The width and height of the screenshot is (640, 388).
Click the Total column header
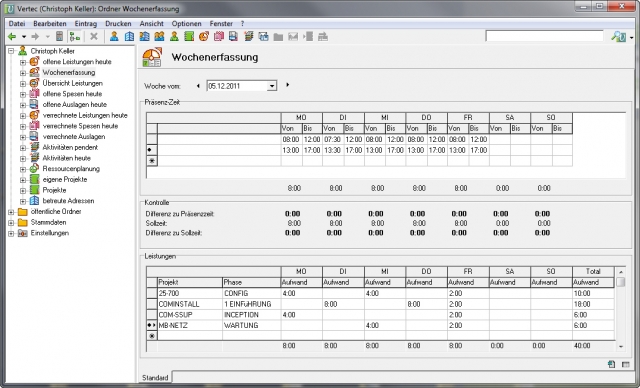coord(593,272)
